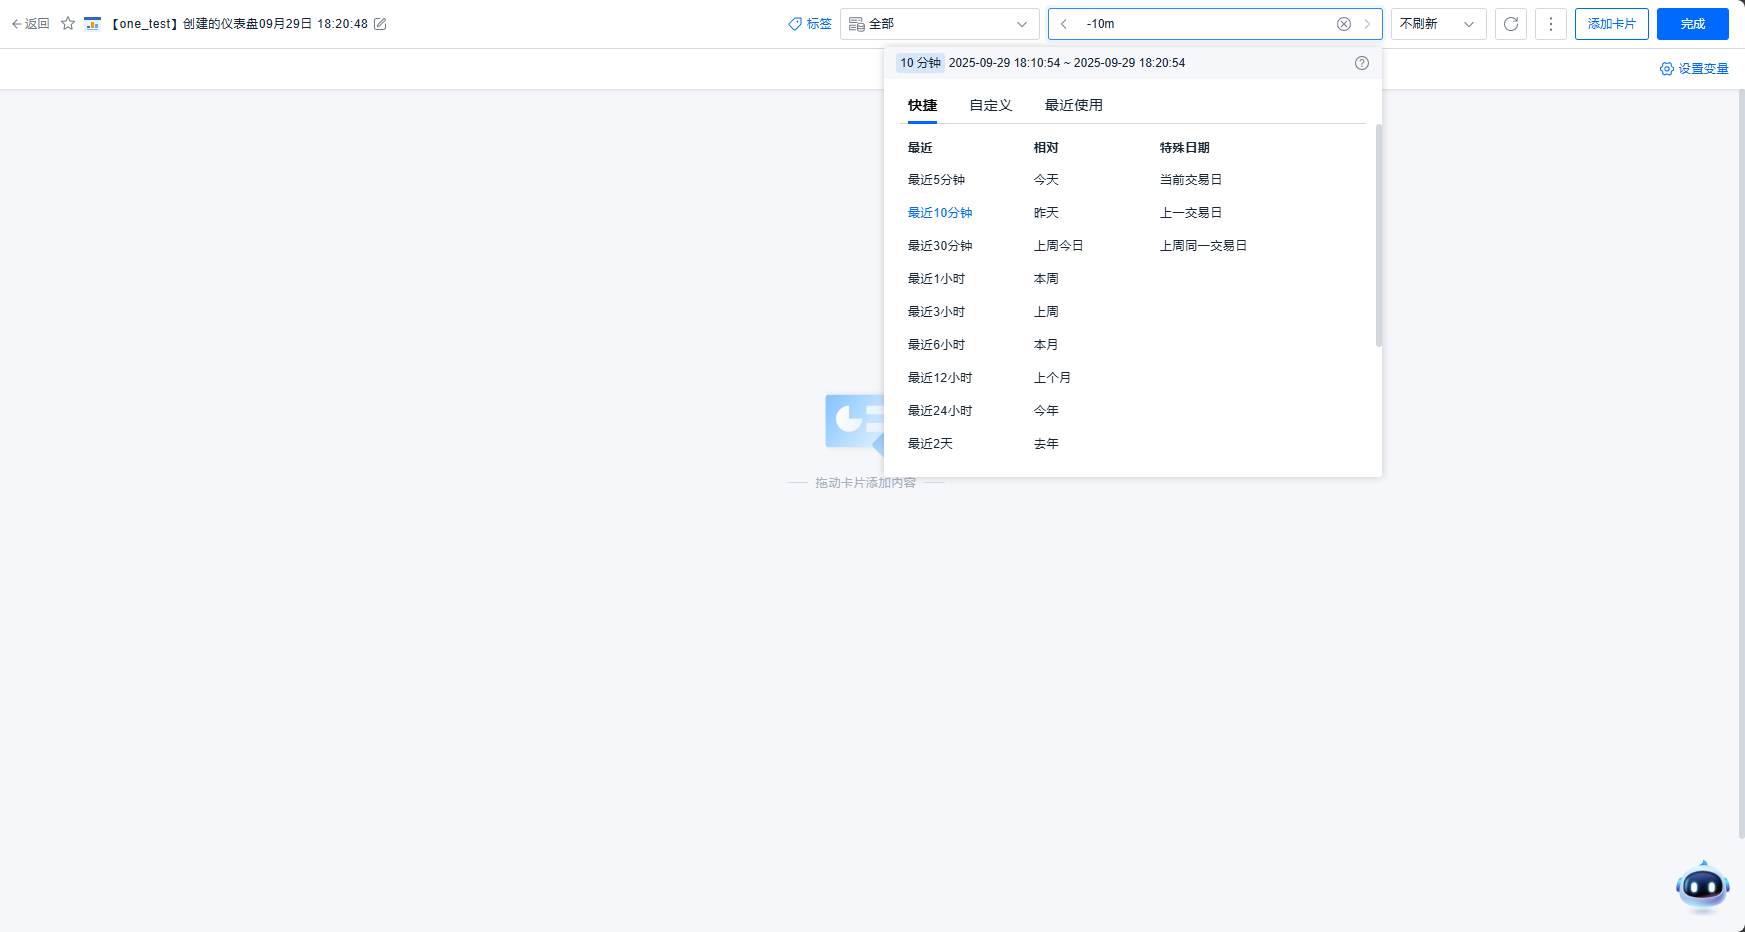Open the robot assistant chat icon
Image resolution: width=1745 pixels, height=932 pixels.
tap(1702, 886)
